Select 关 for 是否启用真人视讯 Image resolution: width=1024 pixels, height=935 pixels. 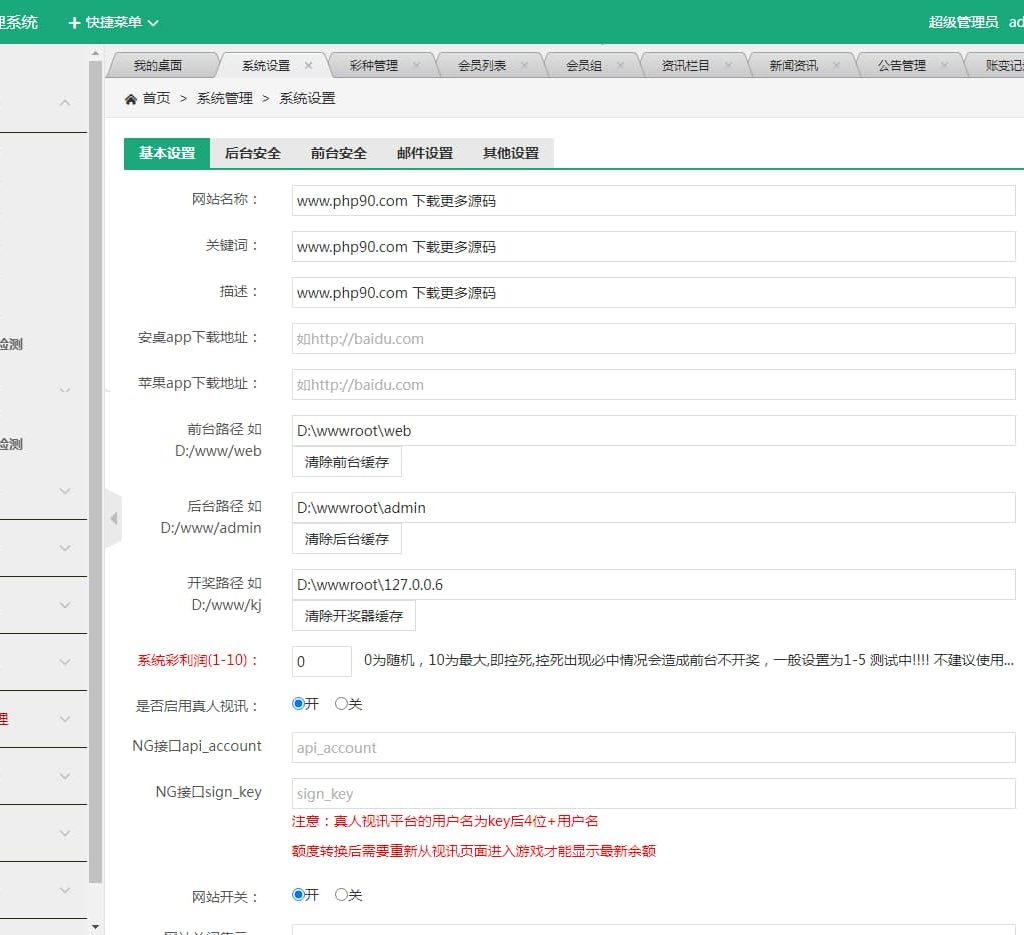(341, 704)
